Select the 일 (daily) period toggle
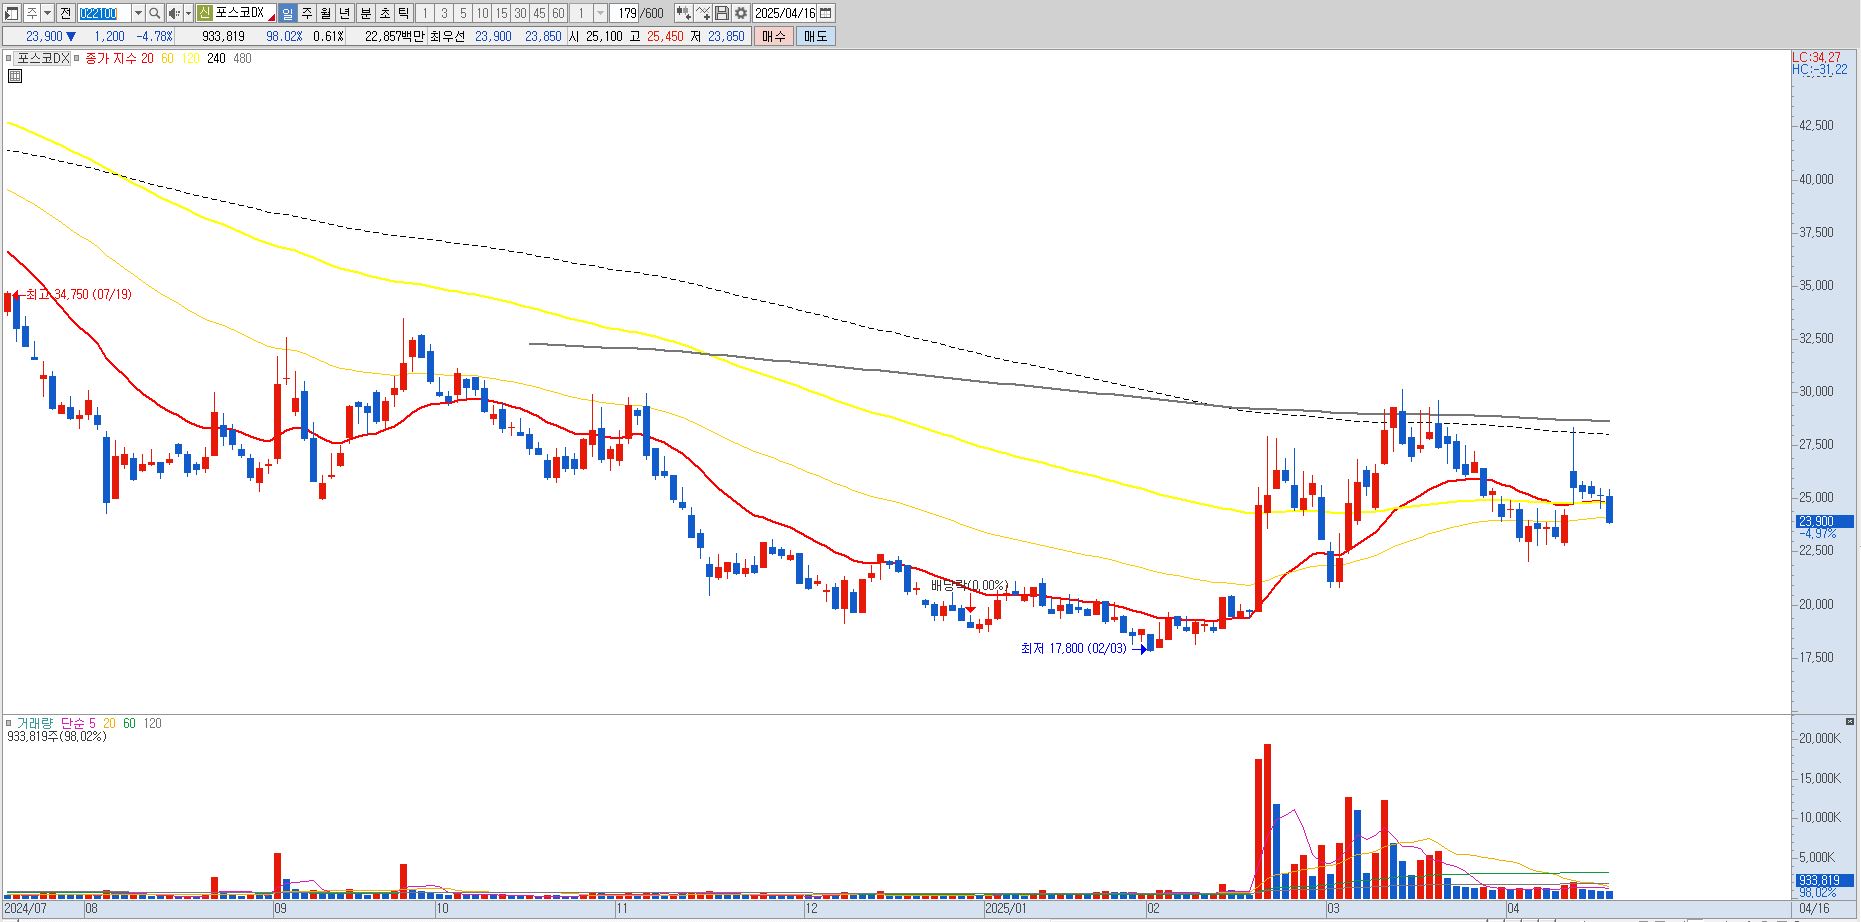Viewport: 1861px width, 922px height. [287, 13]
